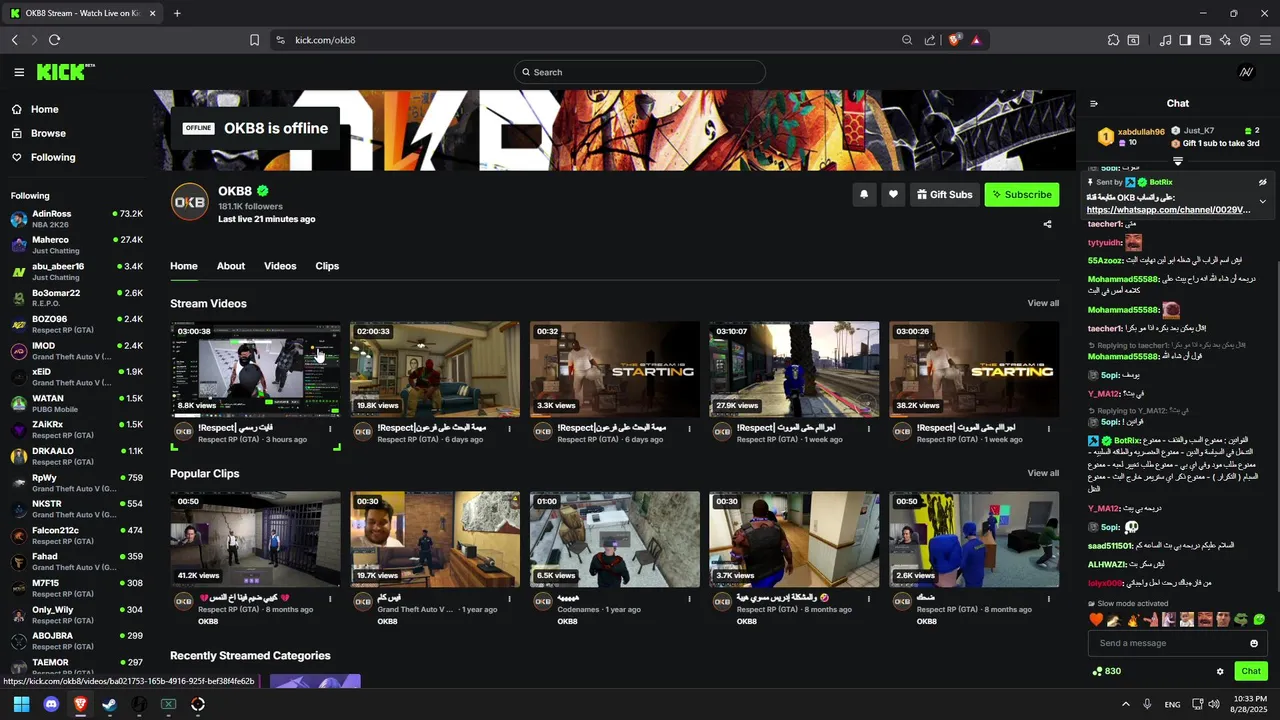Switch to the About tab
The height and width of the screenshot is (720, 1280).
pos(231,266)
